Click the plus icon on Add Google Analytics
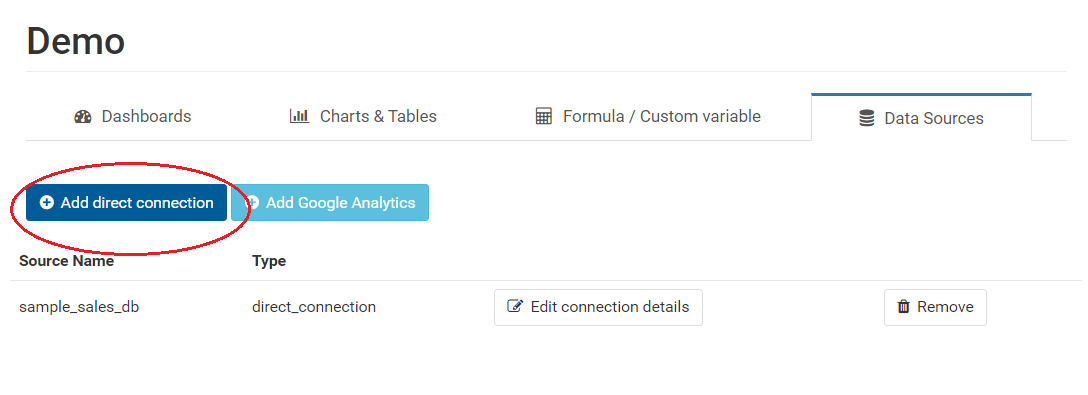 click(253, 203)
